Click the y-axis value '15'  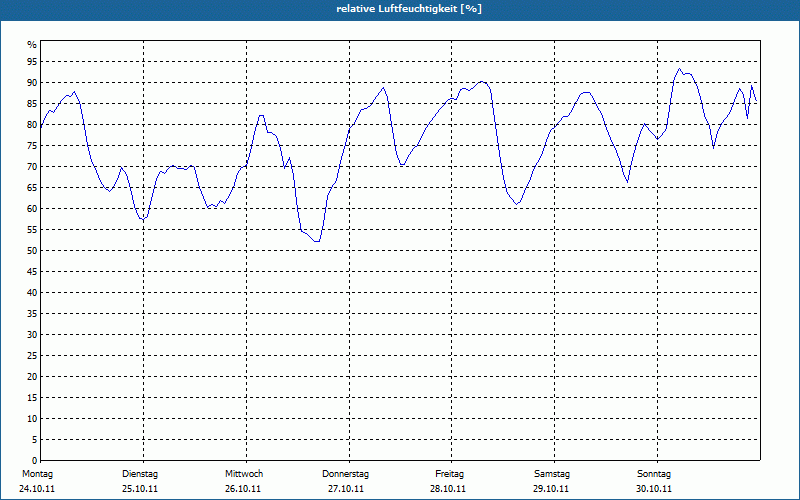(x=32, y=397)
